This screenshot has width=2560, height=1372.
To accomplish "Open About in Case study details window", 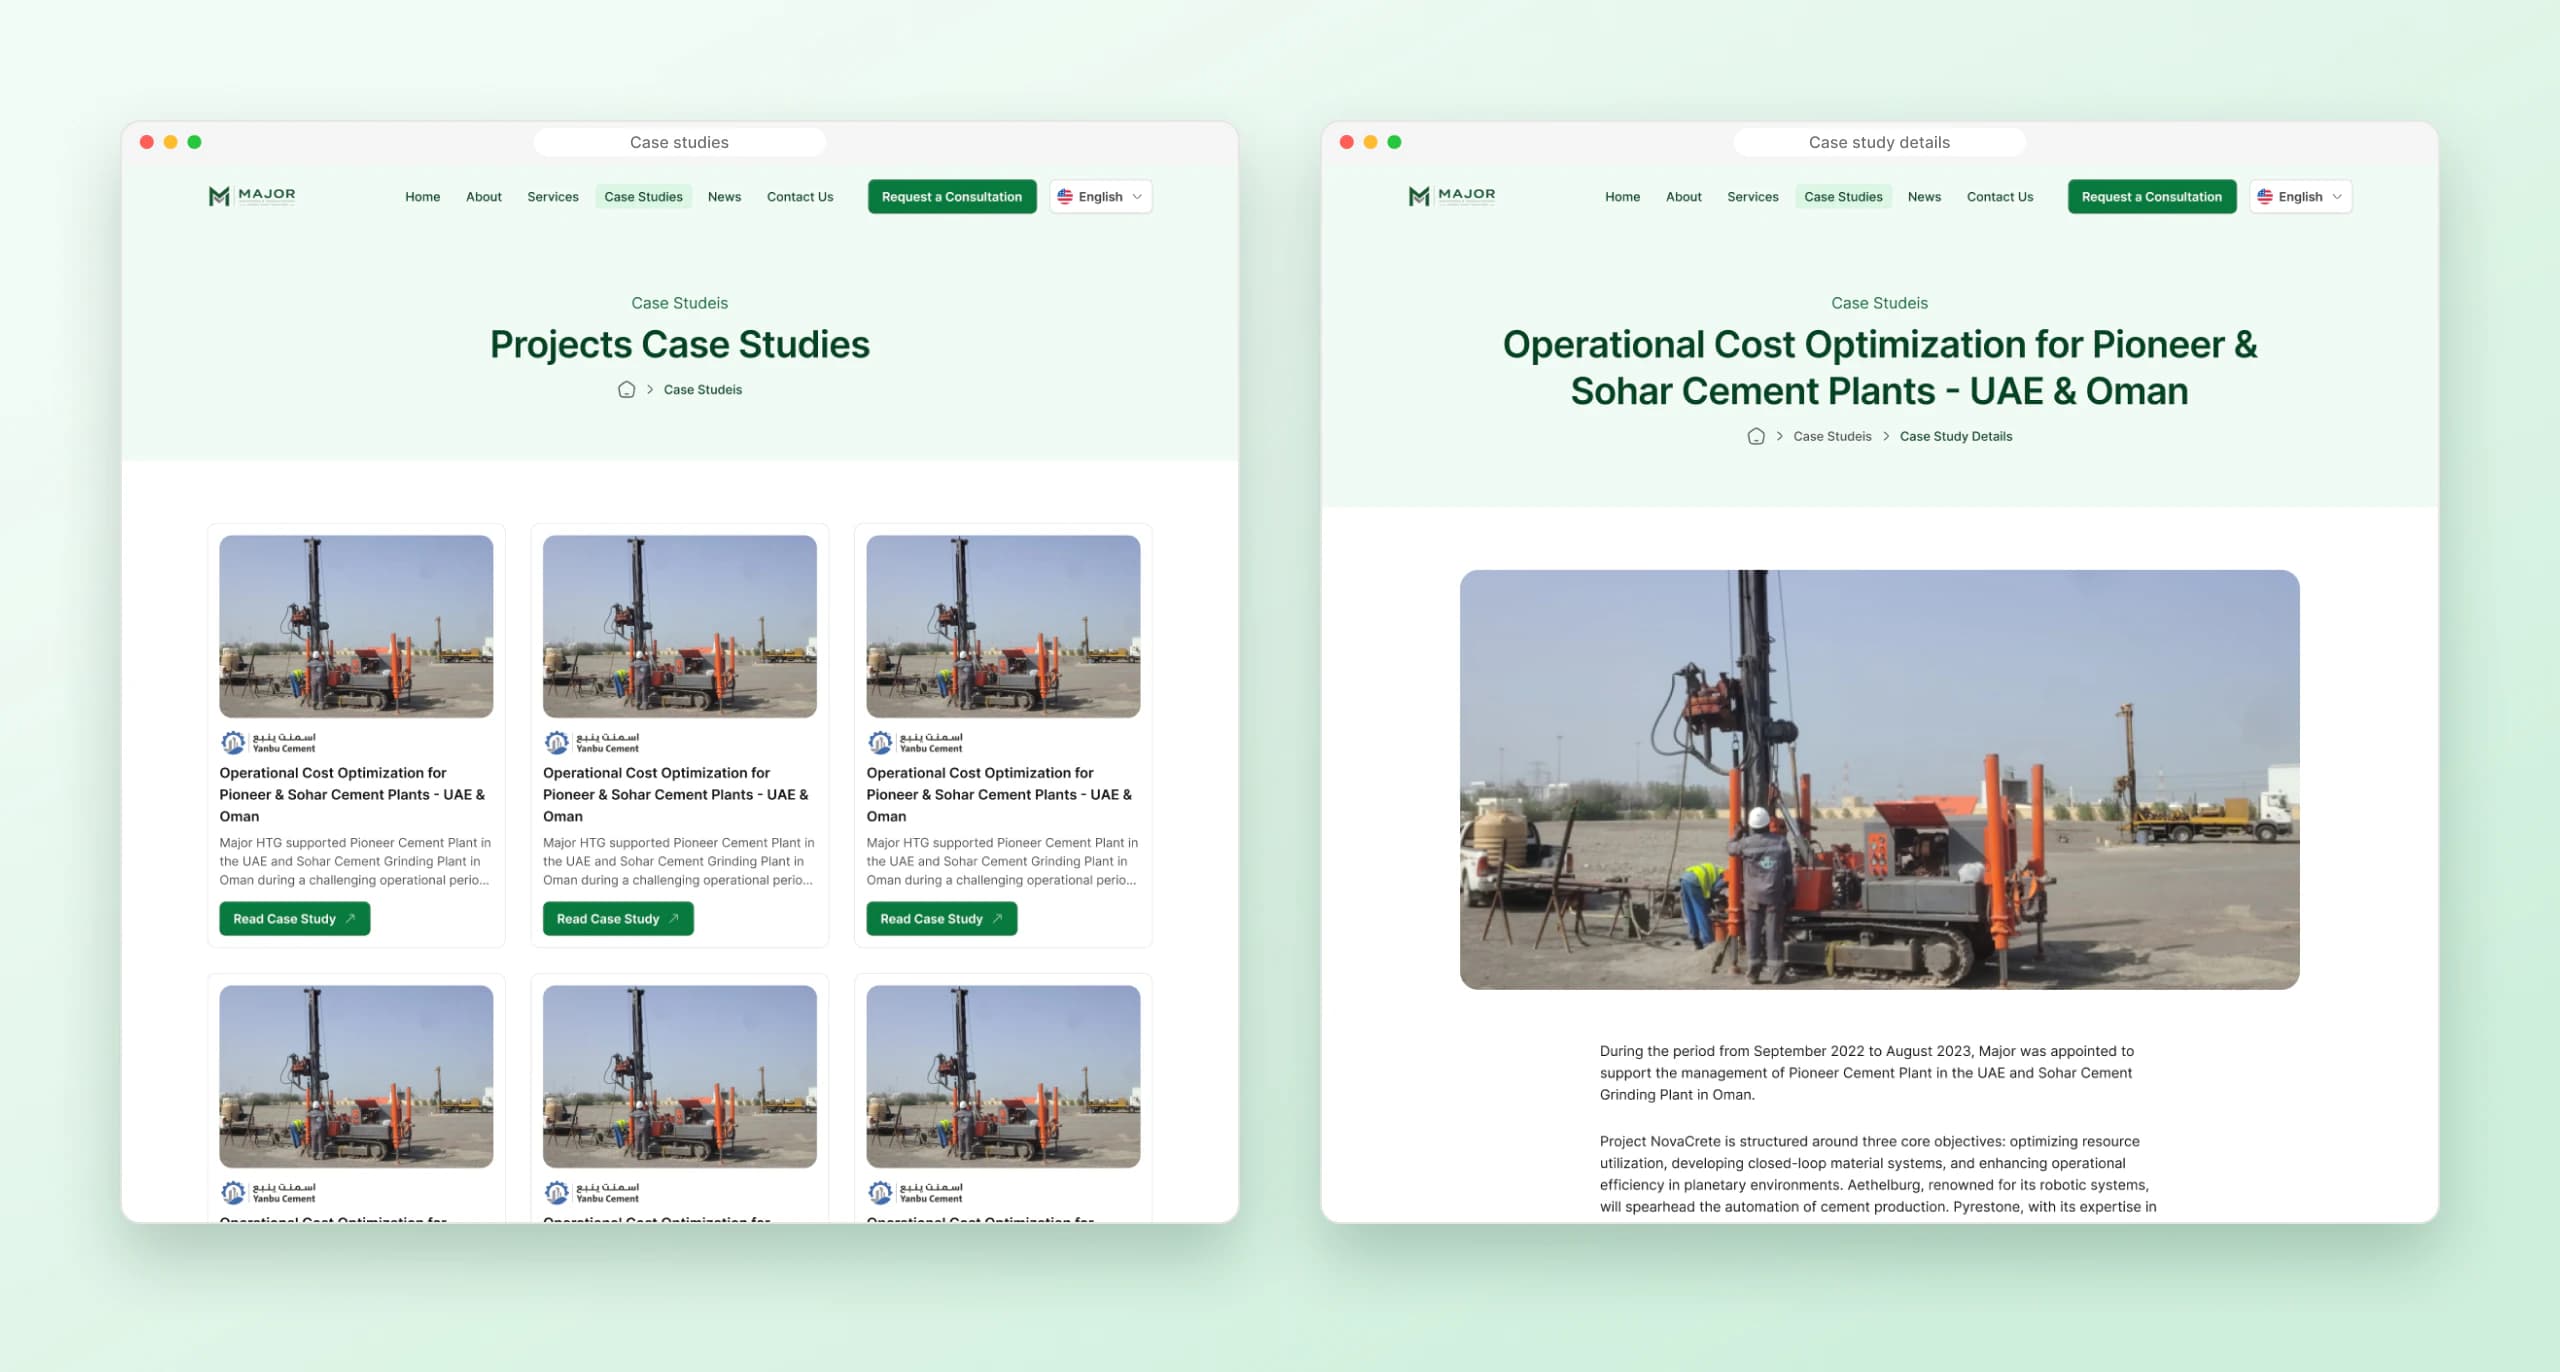I will click(x=1684, y=197).
